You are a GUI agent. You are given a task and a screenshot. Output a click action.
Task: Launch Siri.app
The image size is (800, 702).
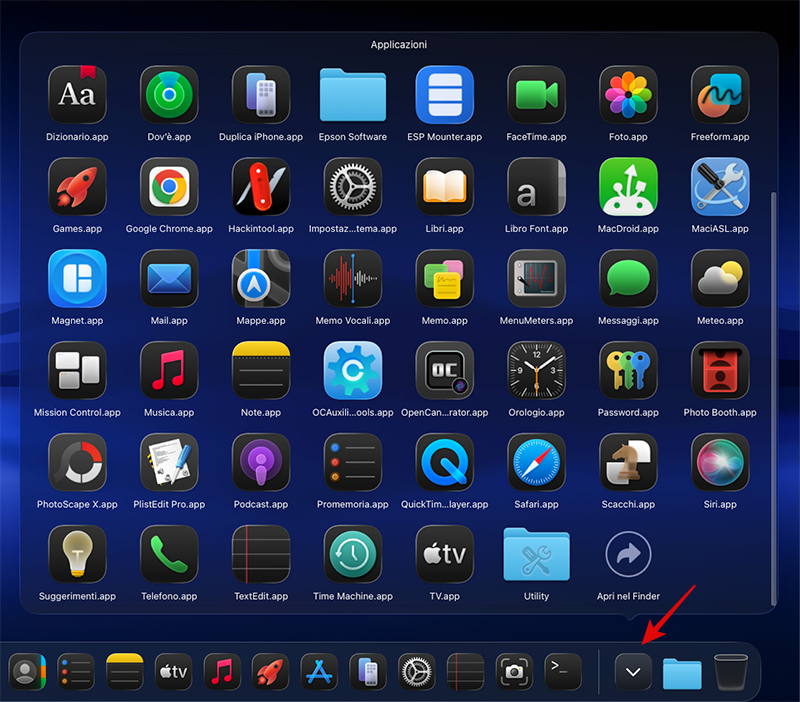(x=720, y=462)
